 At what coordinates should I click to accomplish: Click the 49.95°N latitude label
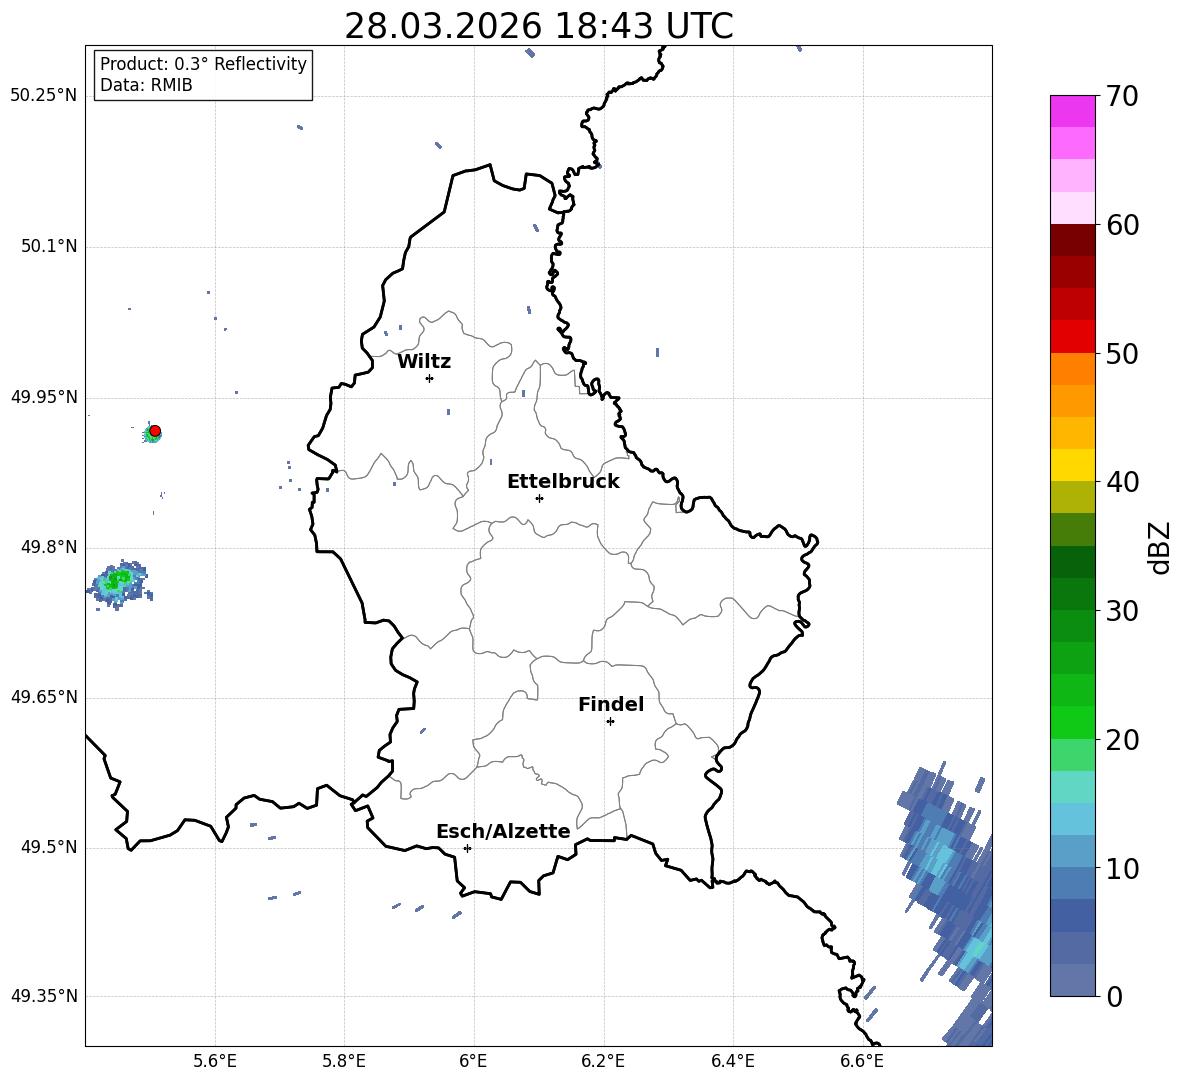tap(44, 397)
